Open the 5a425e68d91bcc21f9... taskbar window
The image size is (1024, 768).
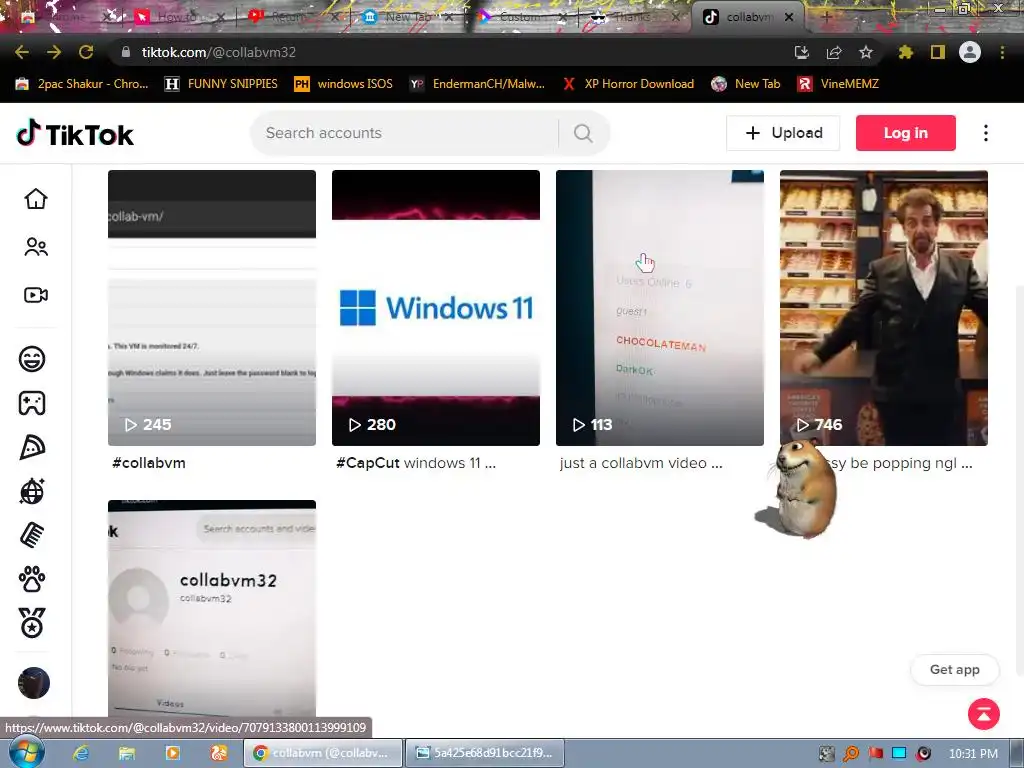(485, 753)
